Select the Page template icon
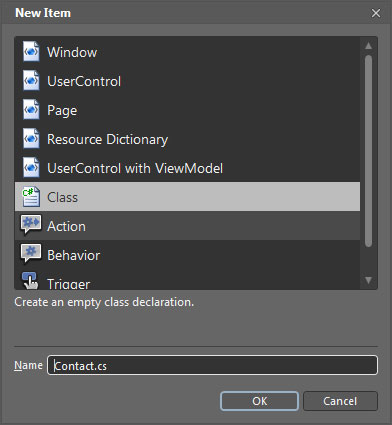 pos(31,110)
